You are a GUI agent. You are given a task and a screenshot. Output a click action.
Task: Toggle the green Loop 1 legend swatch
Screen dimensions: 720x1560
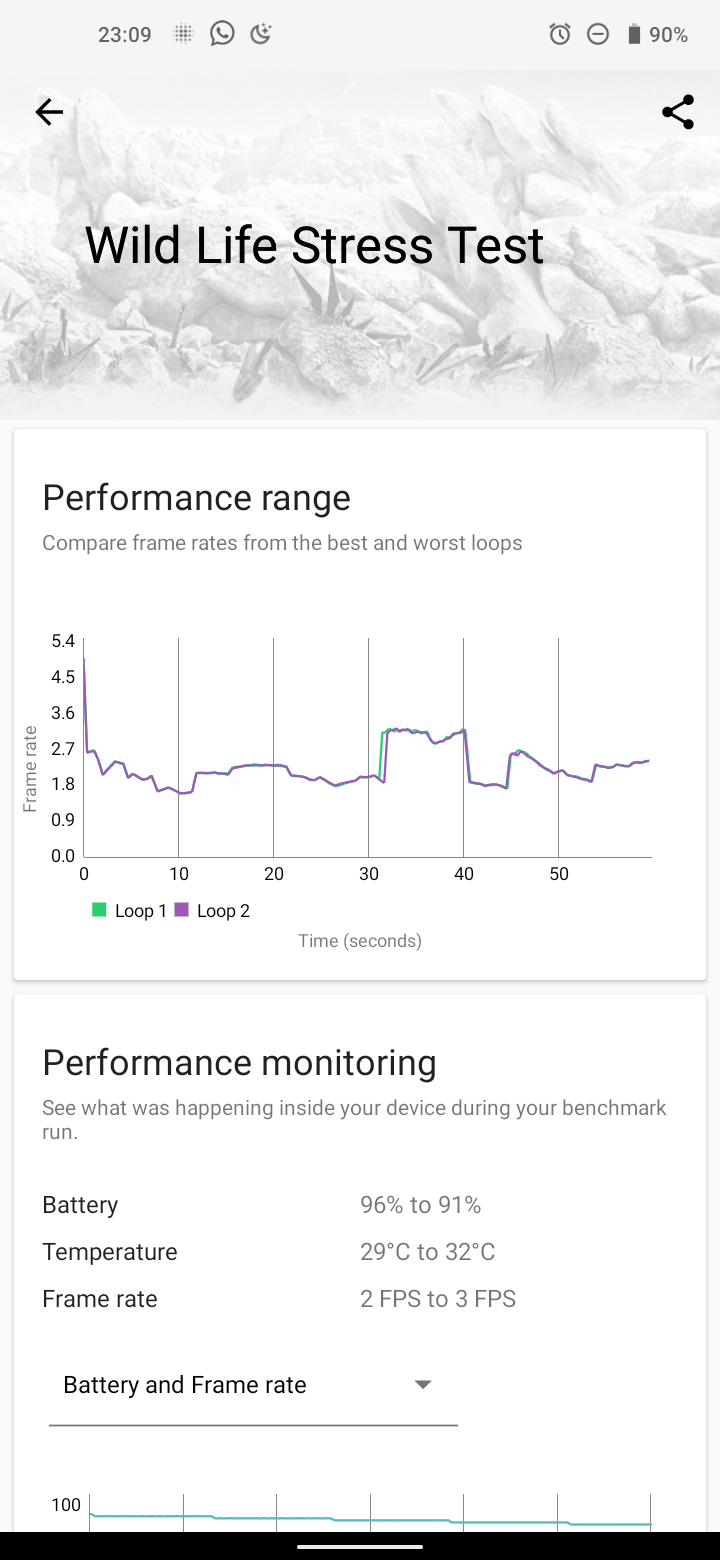(99, 910)
